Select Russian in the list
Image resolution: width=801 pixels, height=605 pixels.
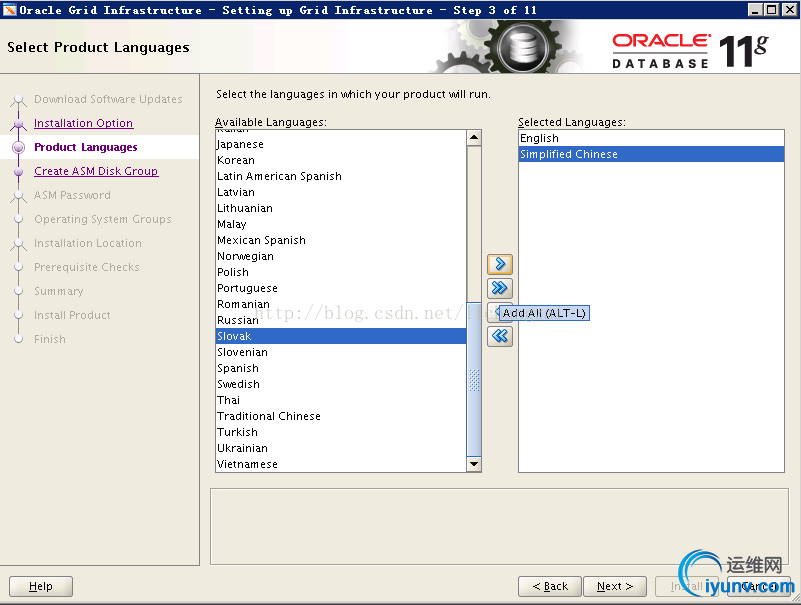click(x=341, y=320)
